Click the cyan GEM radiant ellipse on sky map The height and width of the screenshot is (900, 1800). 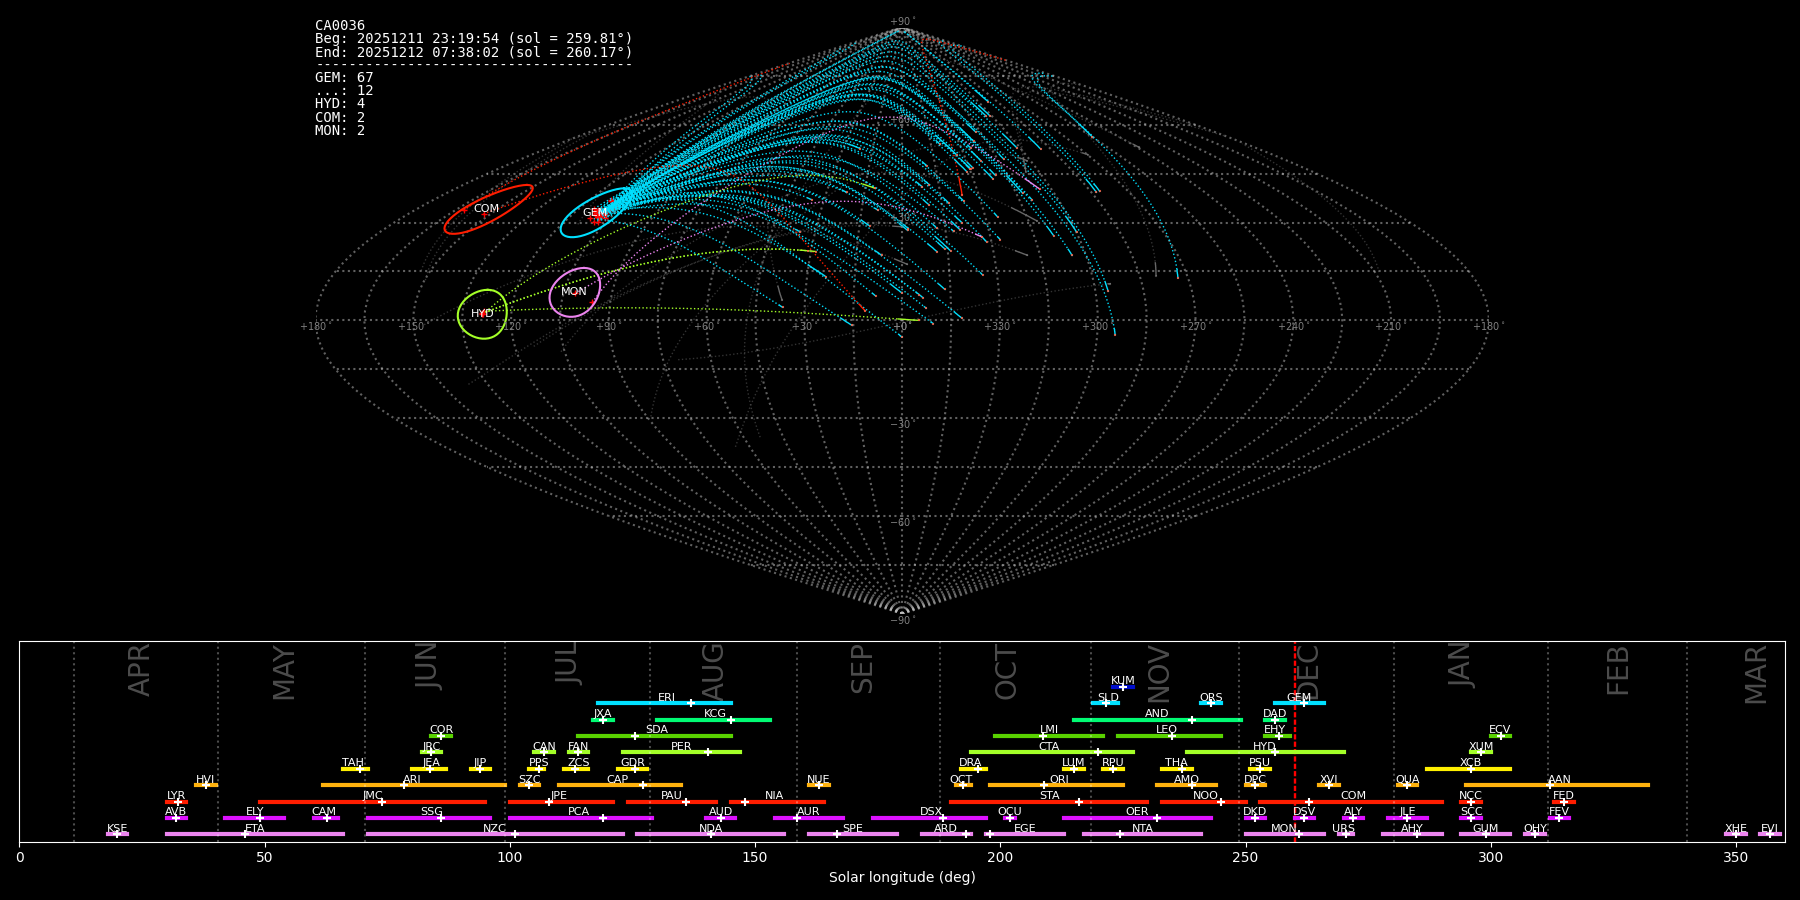point(597,213)
